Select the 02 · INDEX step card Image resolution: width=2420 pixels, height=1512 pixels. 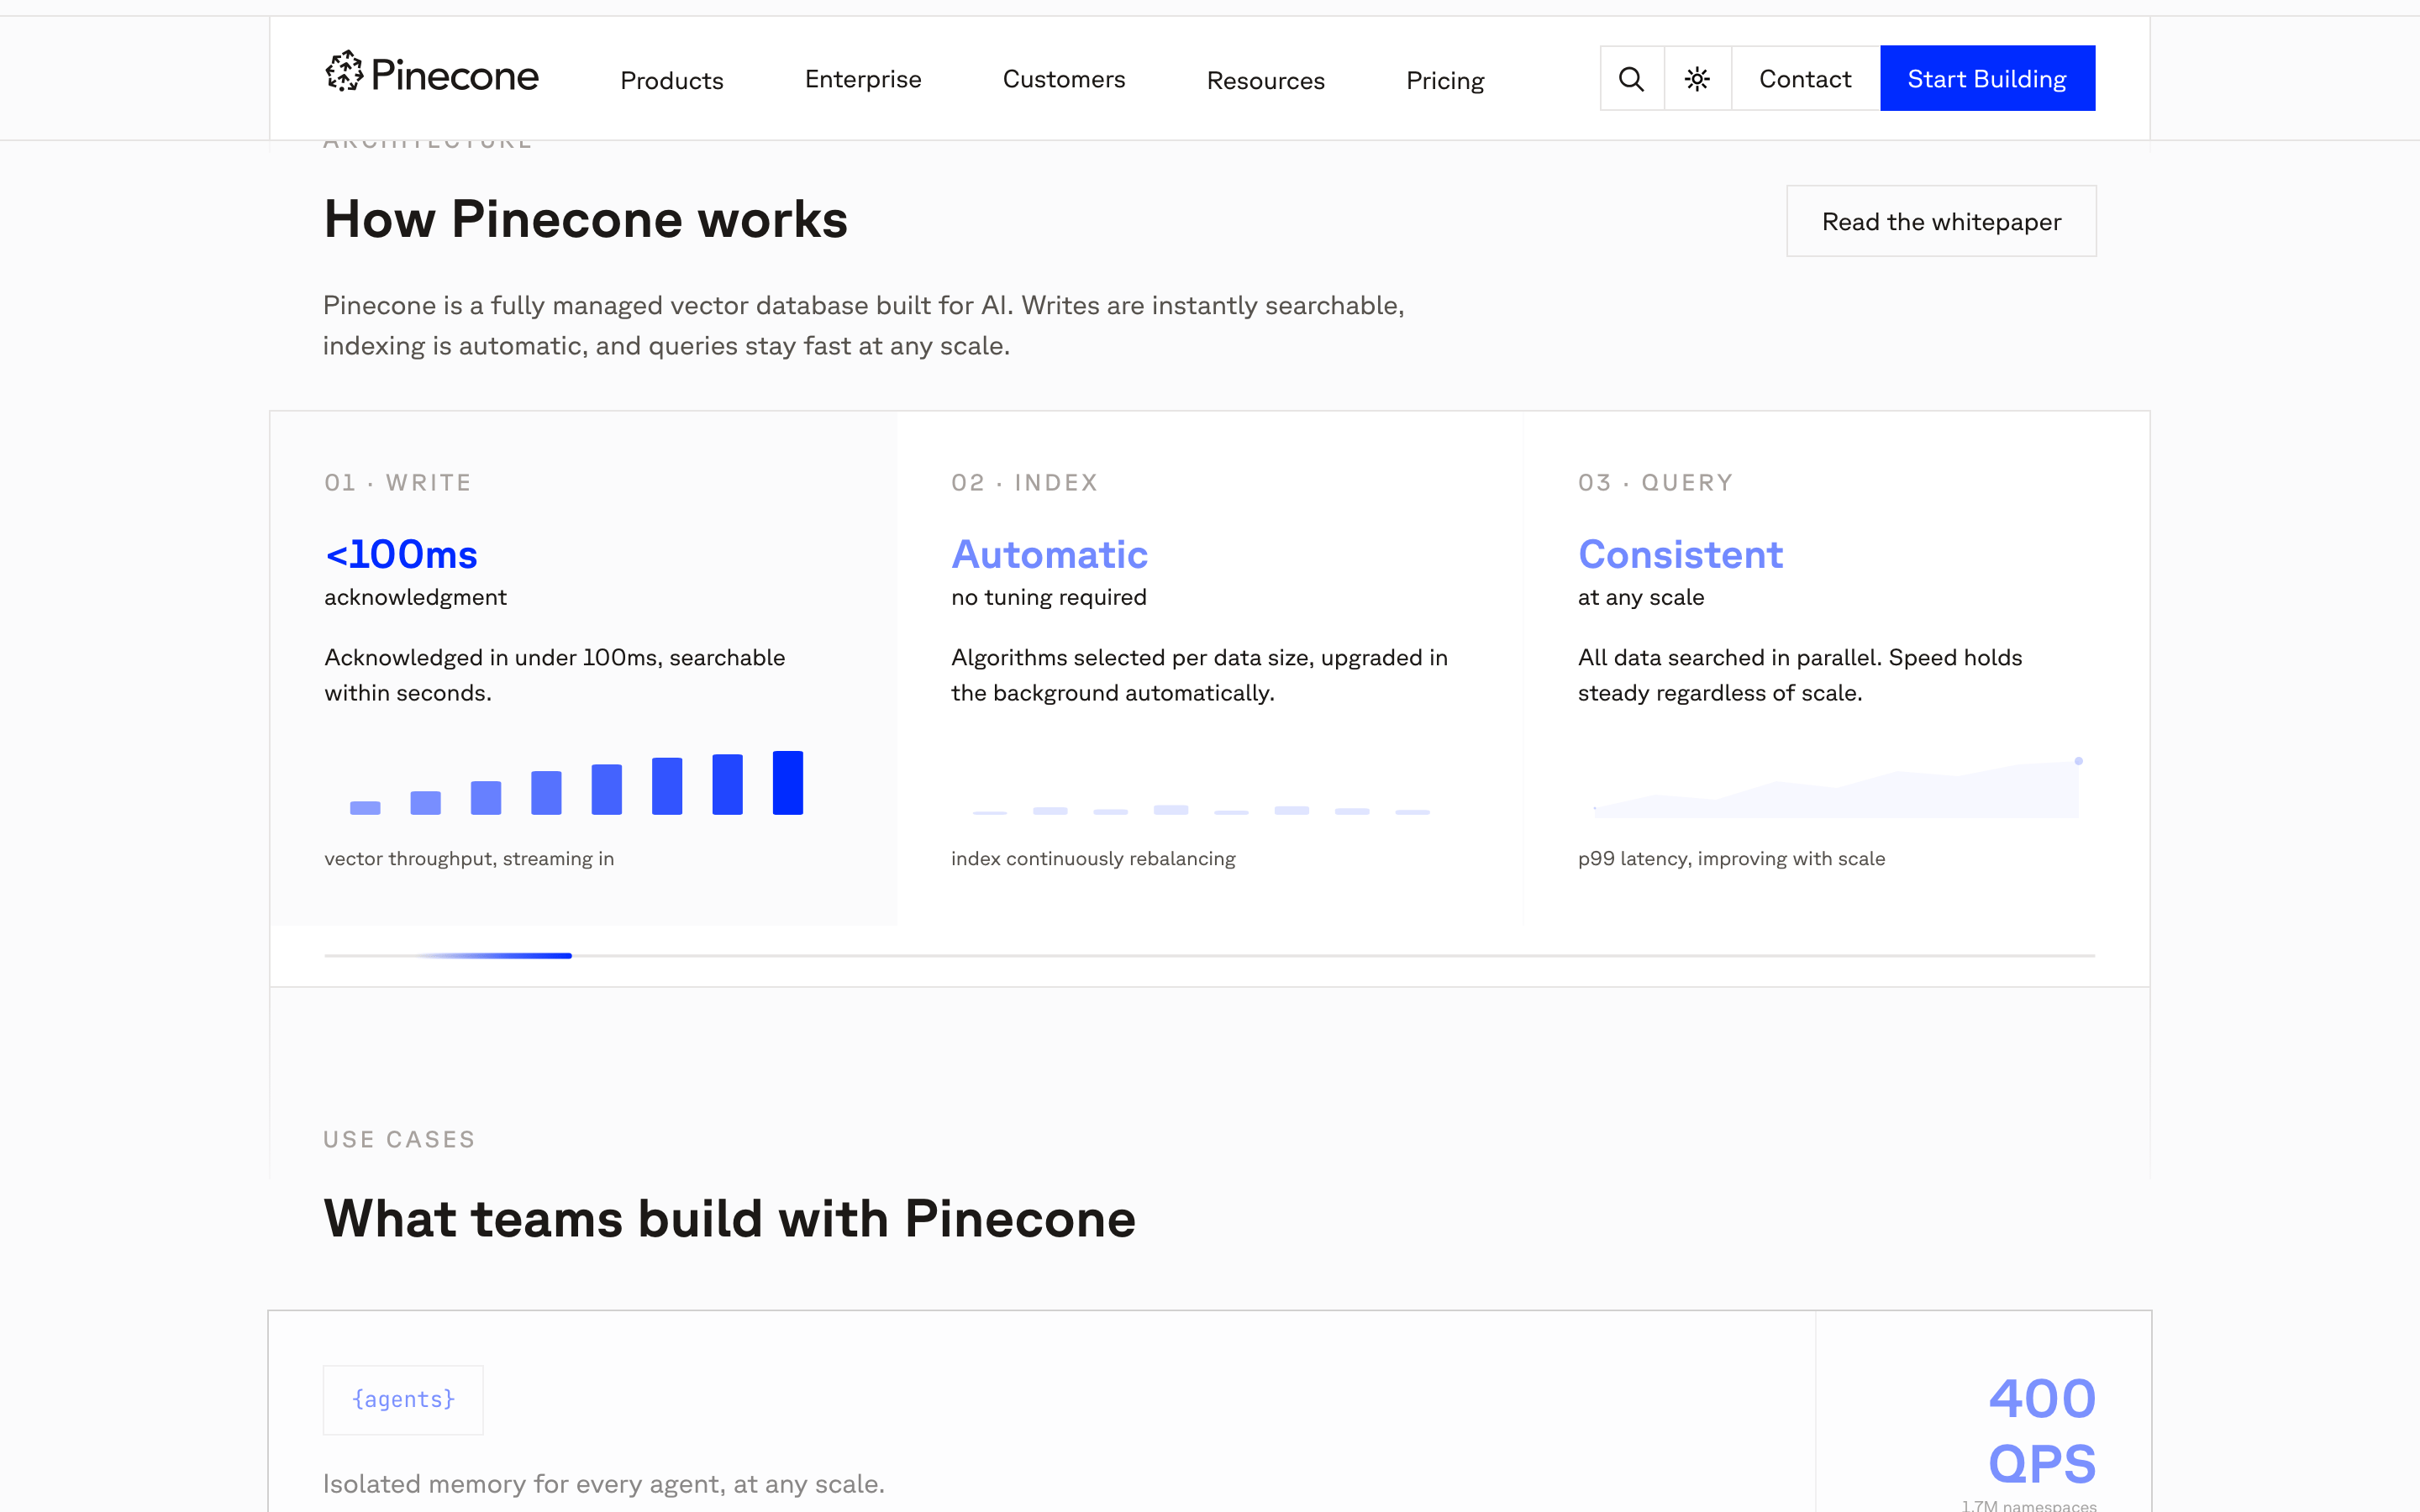coord(1210,668)
